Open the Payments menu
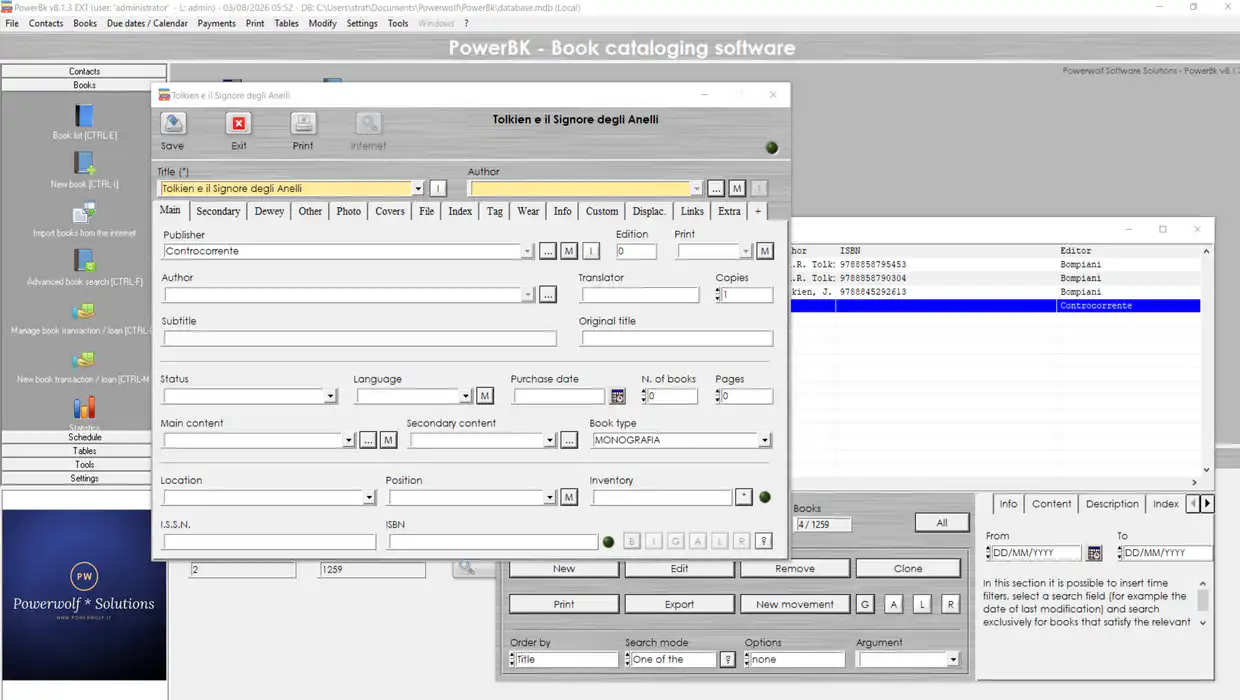 [x=217, y=23]
